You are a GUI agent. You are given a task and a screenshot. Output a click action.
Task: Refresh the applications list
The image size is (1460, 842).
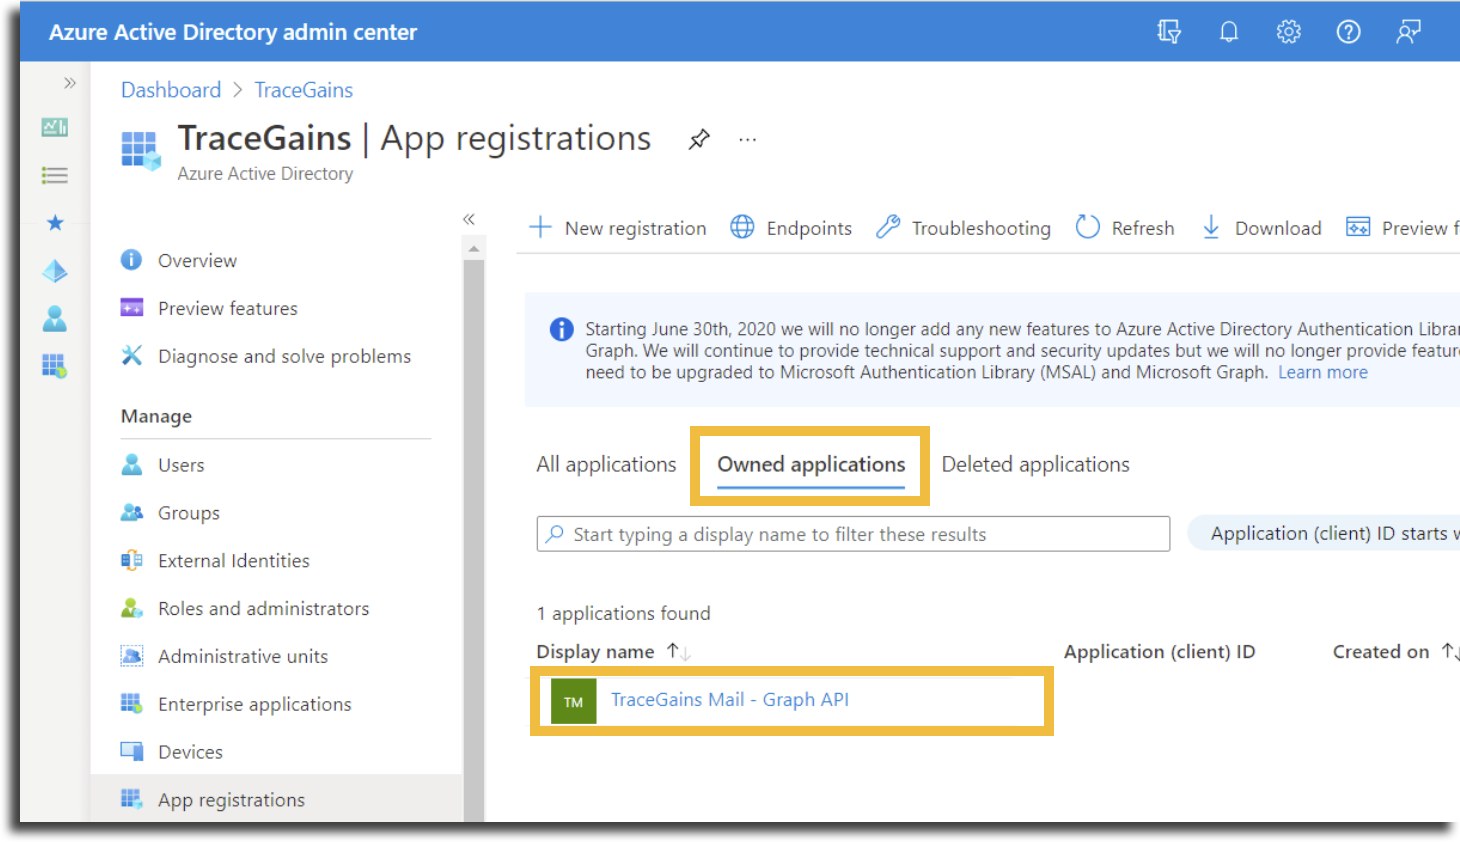click(x=1125, y=228)
